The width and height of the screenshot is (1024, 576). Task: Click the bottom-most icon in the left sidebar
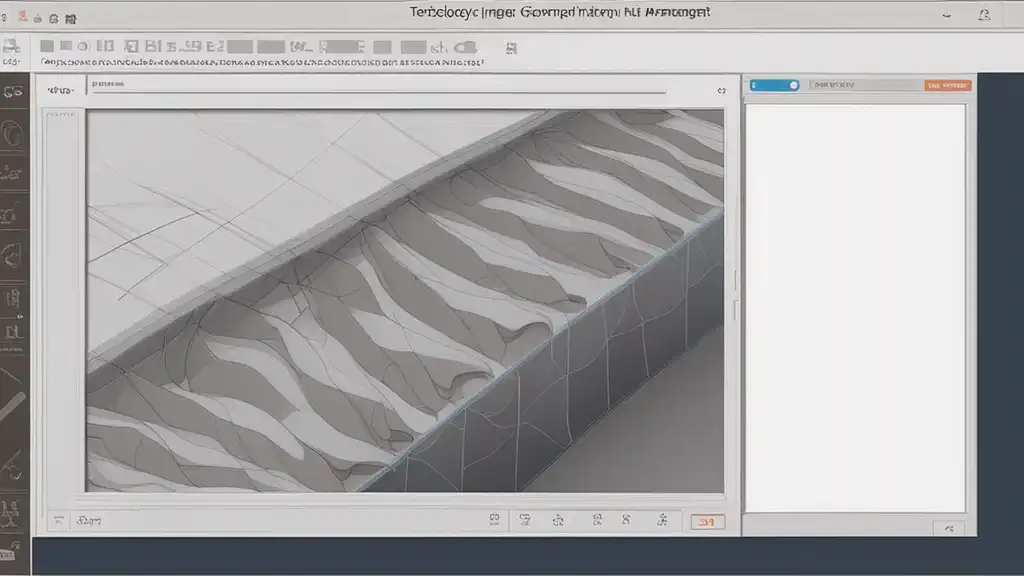(x=13, y=551)
